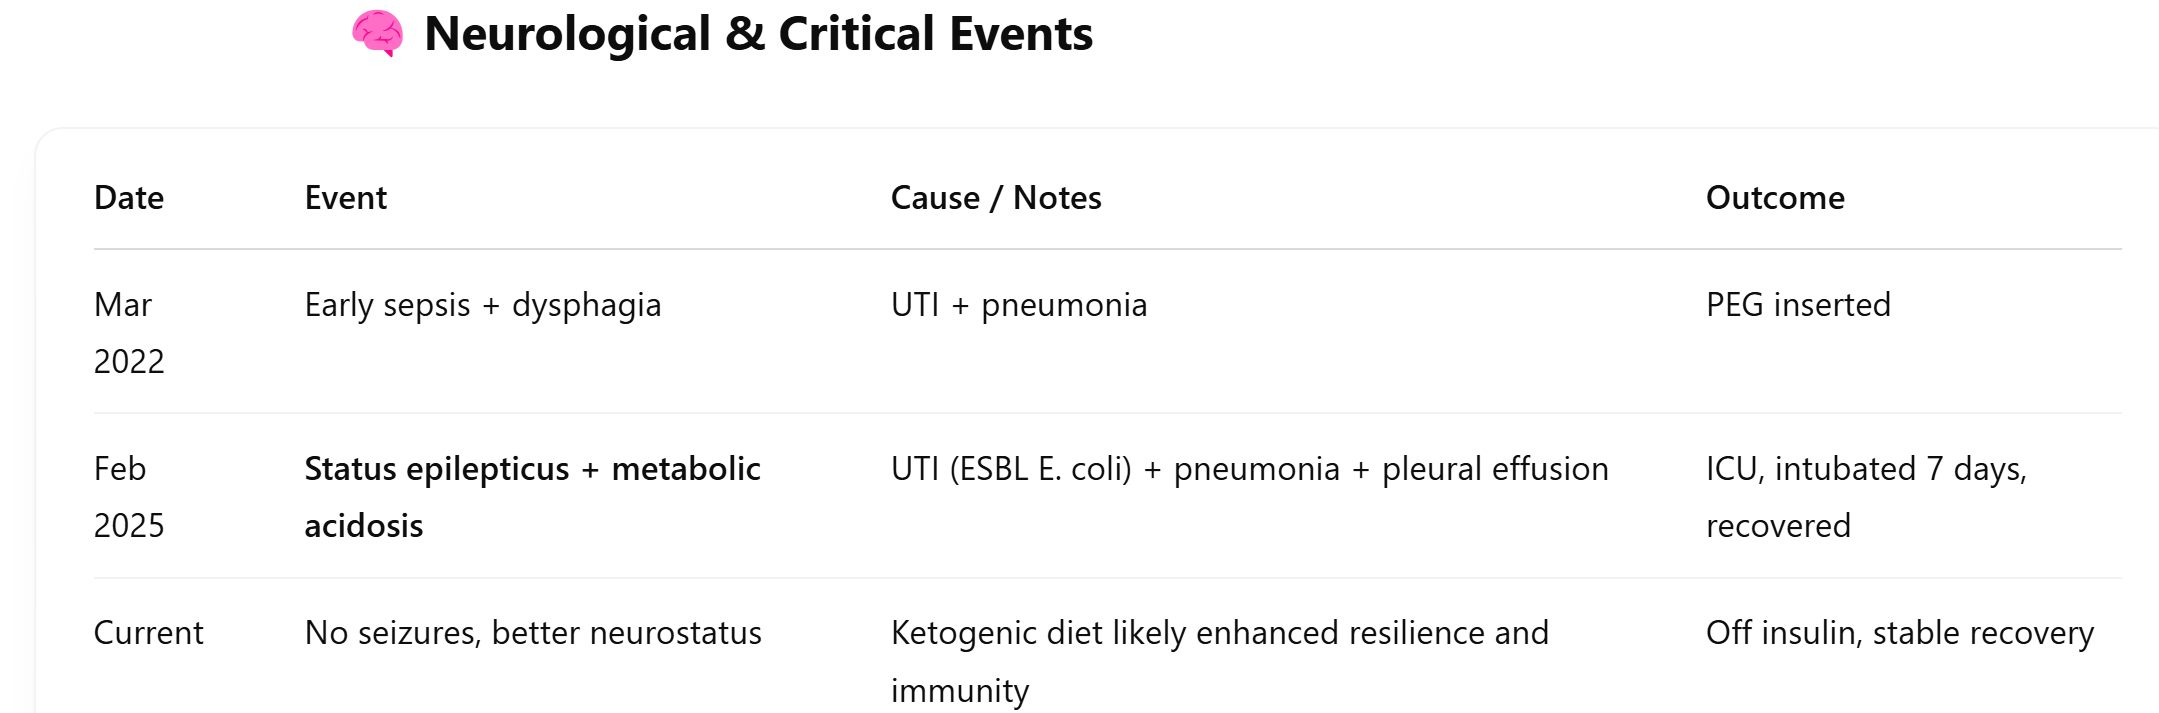Click the UTI + pneumonia cell
Screen dimensions: 2159x713
point(1019,305)
